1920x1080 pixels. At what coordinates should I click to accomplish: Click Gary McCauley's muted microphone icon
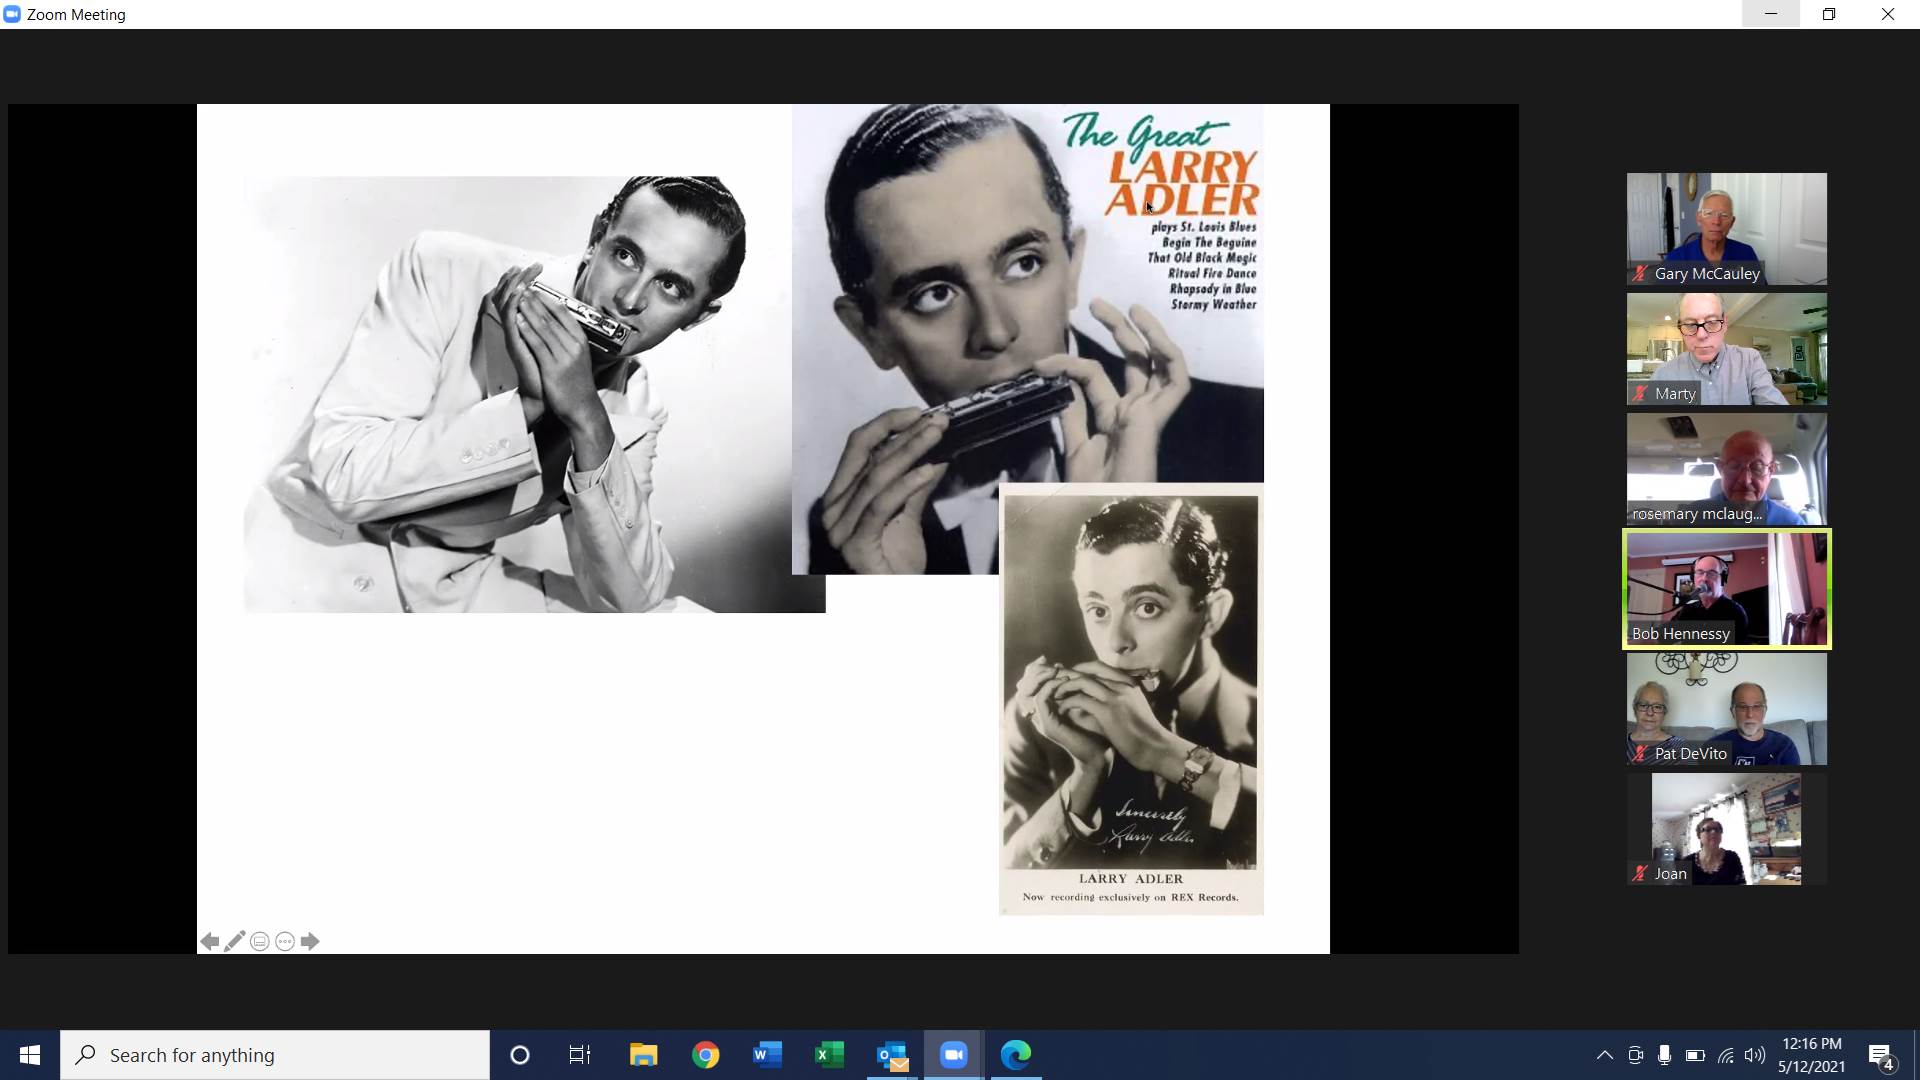[x=1640, y=273]
